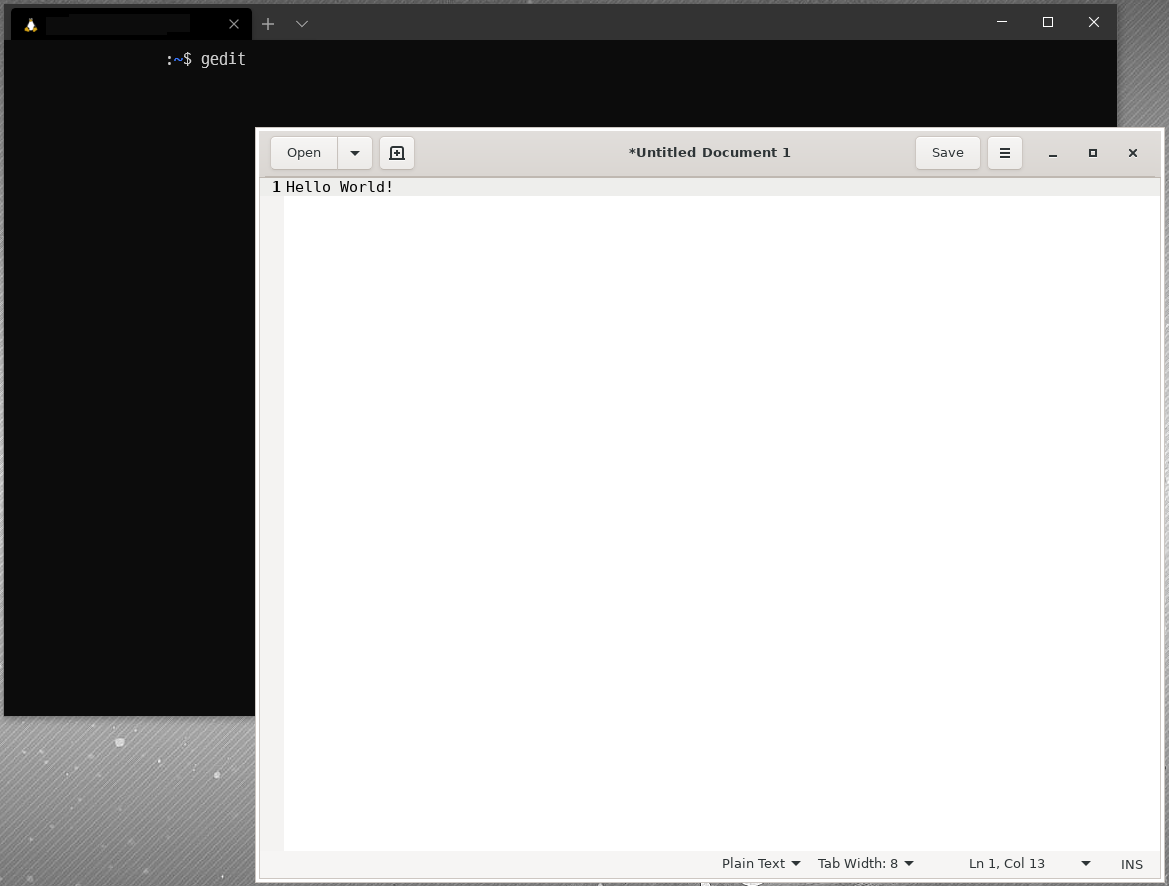Create a new document with the plus icon

coord(397,153)
